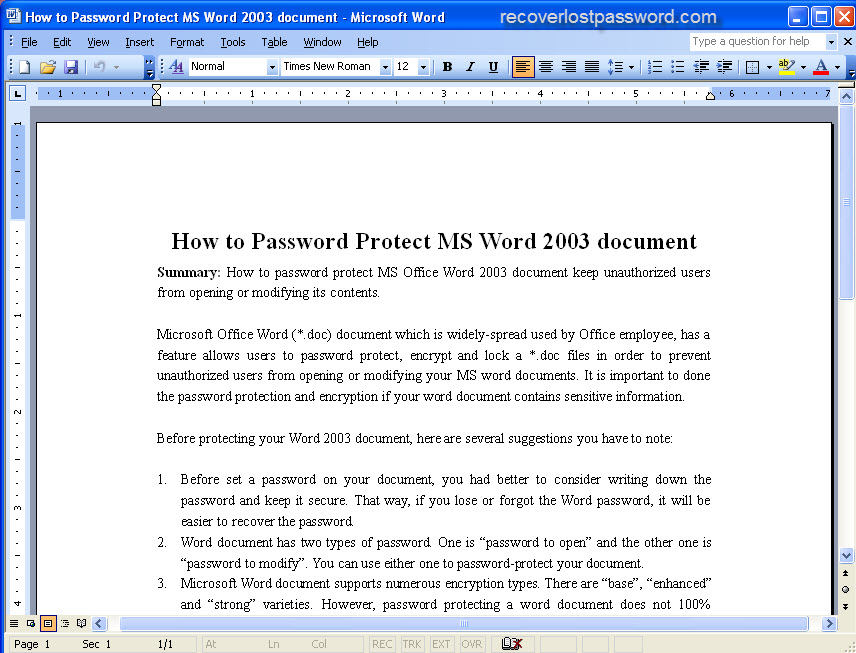Align text to the right

[568, 67]
